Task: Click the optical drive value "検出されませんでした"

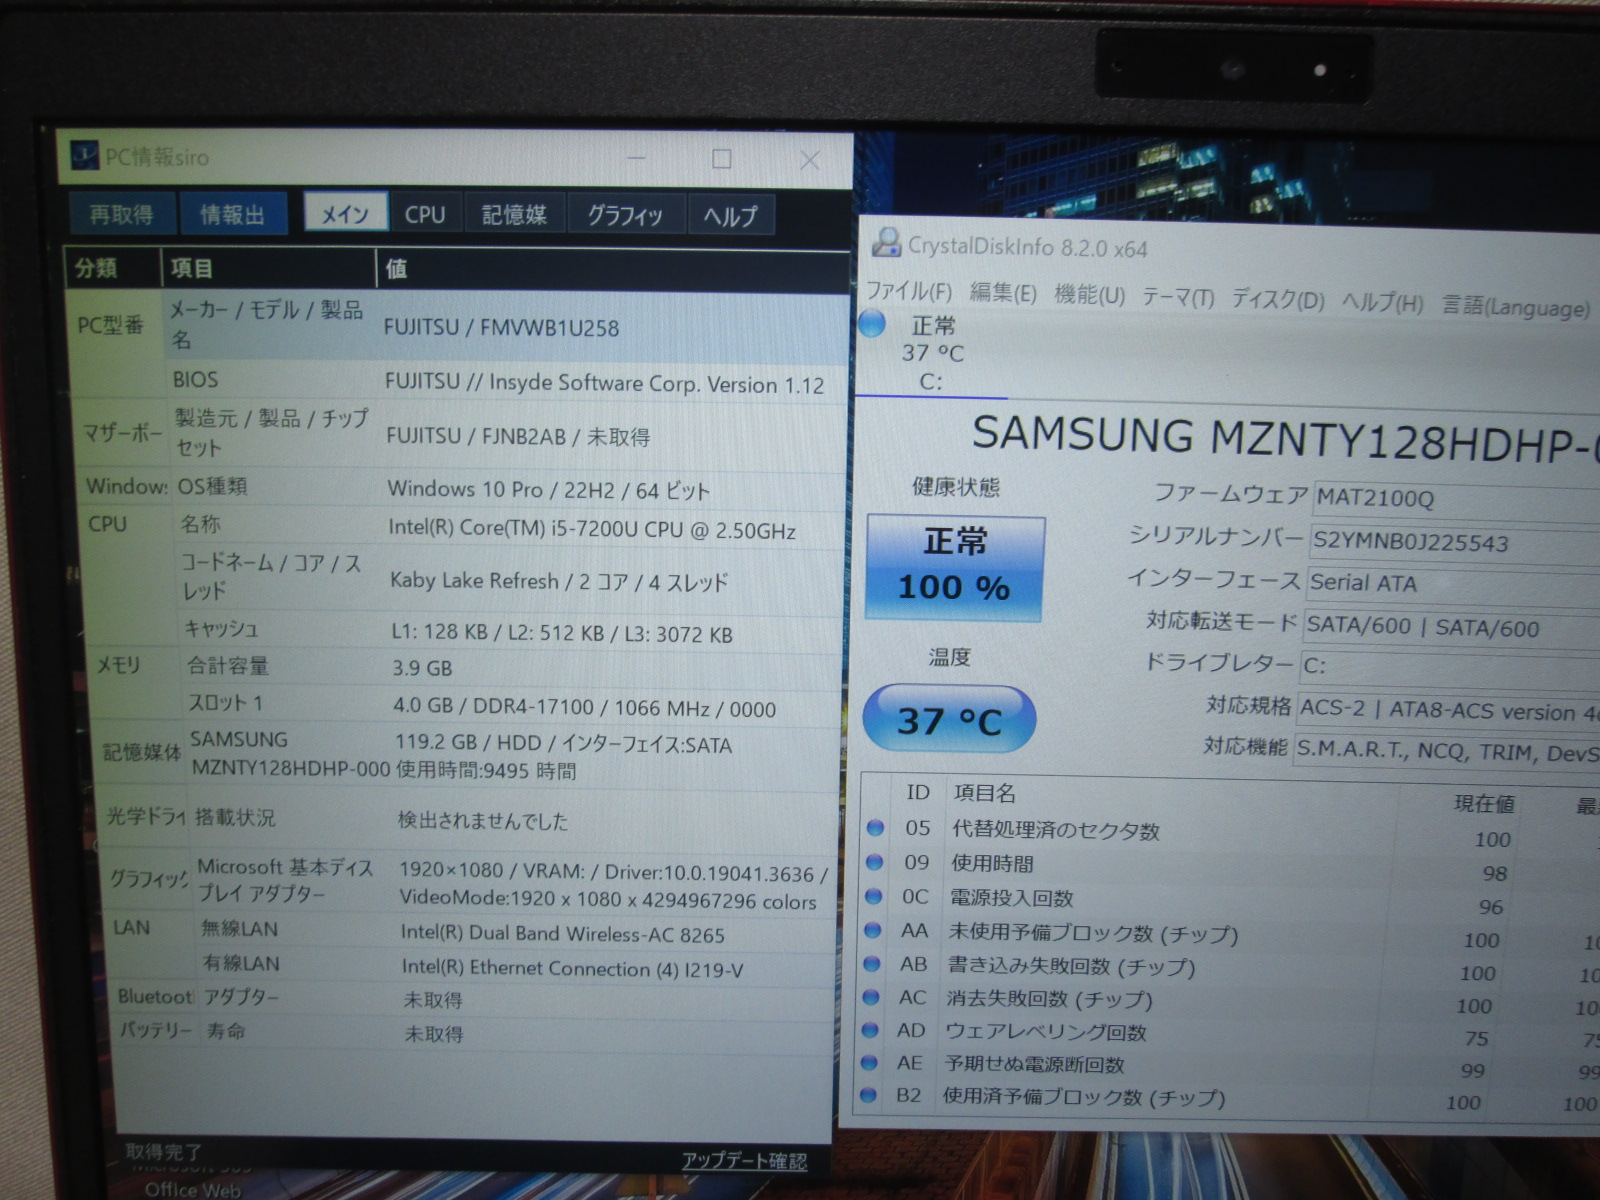Action: click(483, 821)
